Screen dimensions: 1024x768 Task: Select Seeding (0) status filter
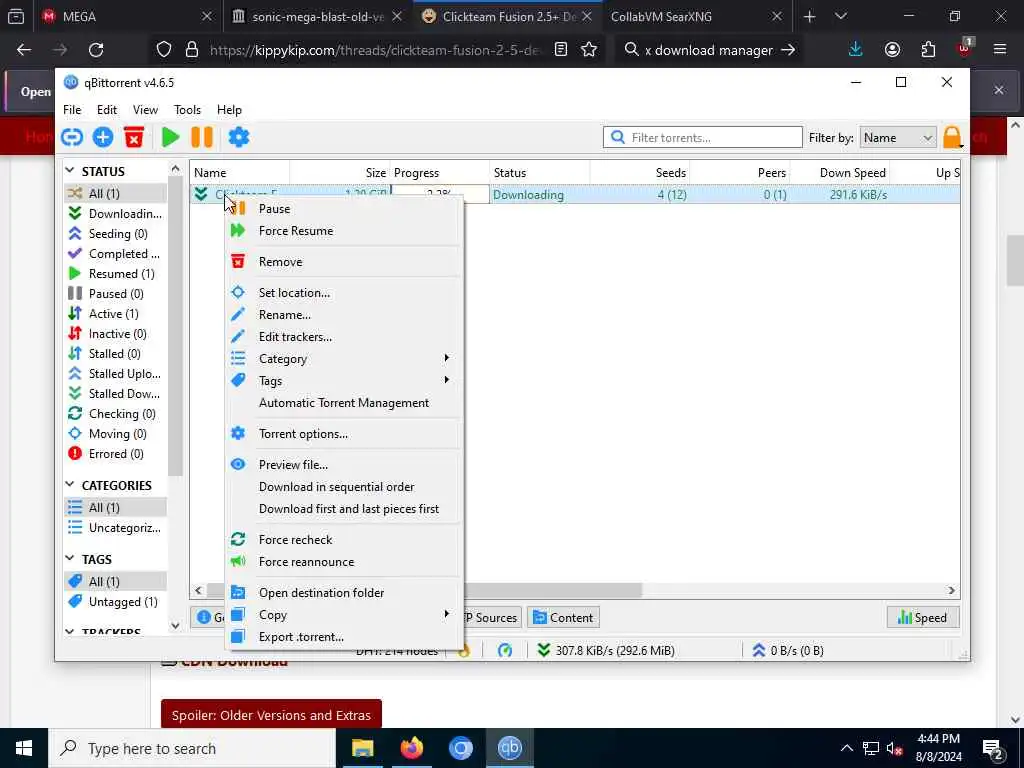point(116,234)
